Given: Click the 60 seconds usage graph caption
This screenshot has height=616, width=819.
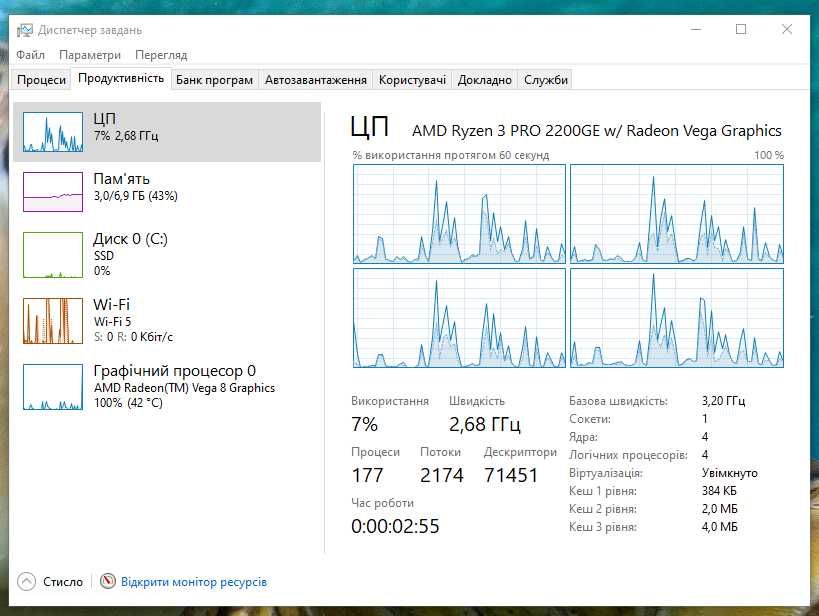Looking at the screenshot, I should click(451, 155).
